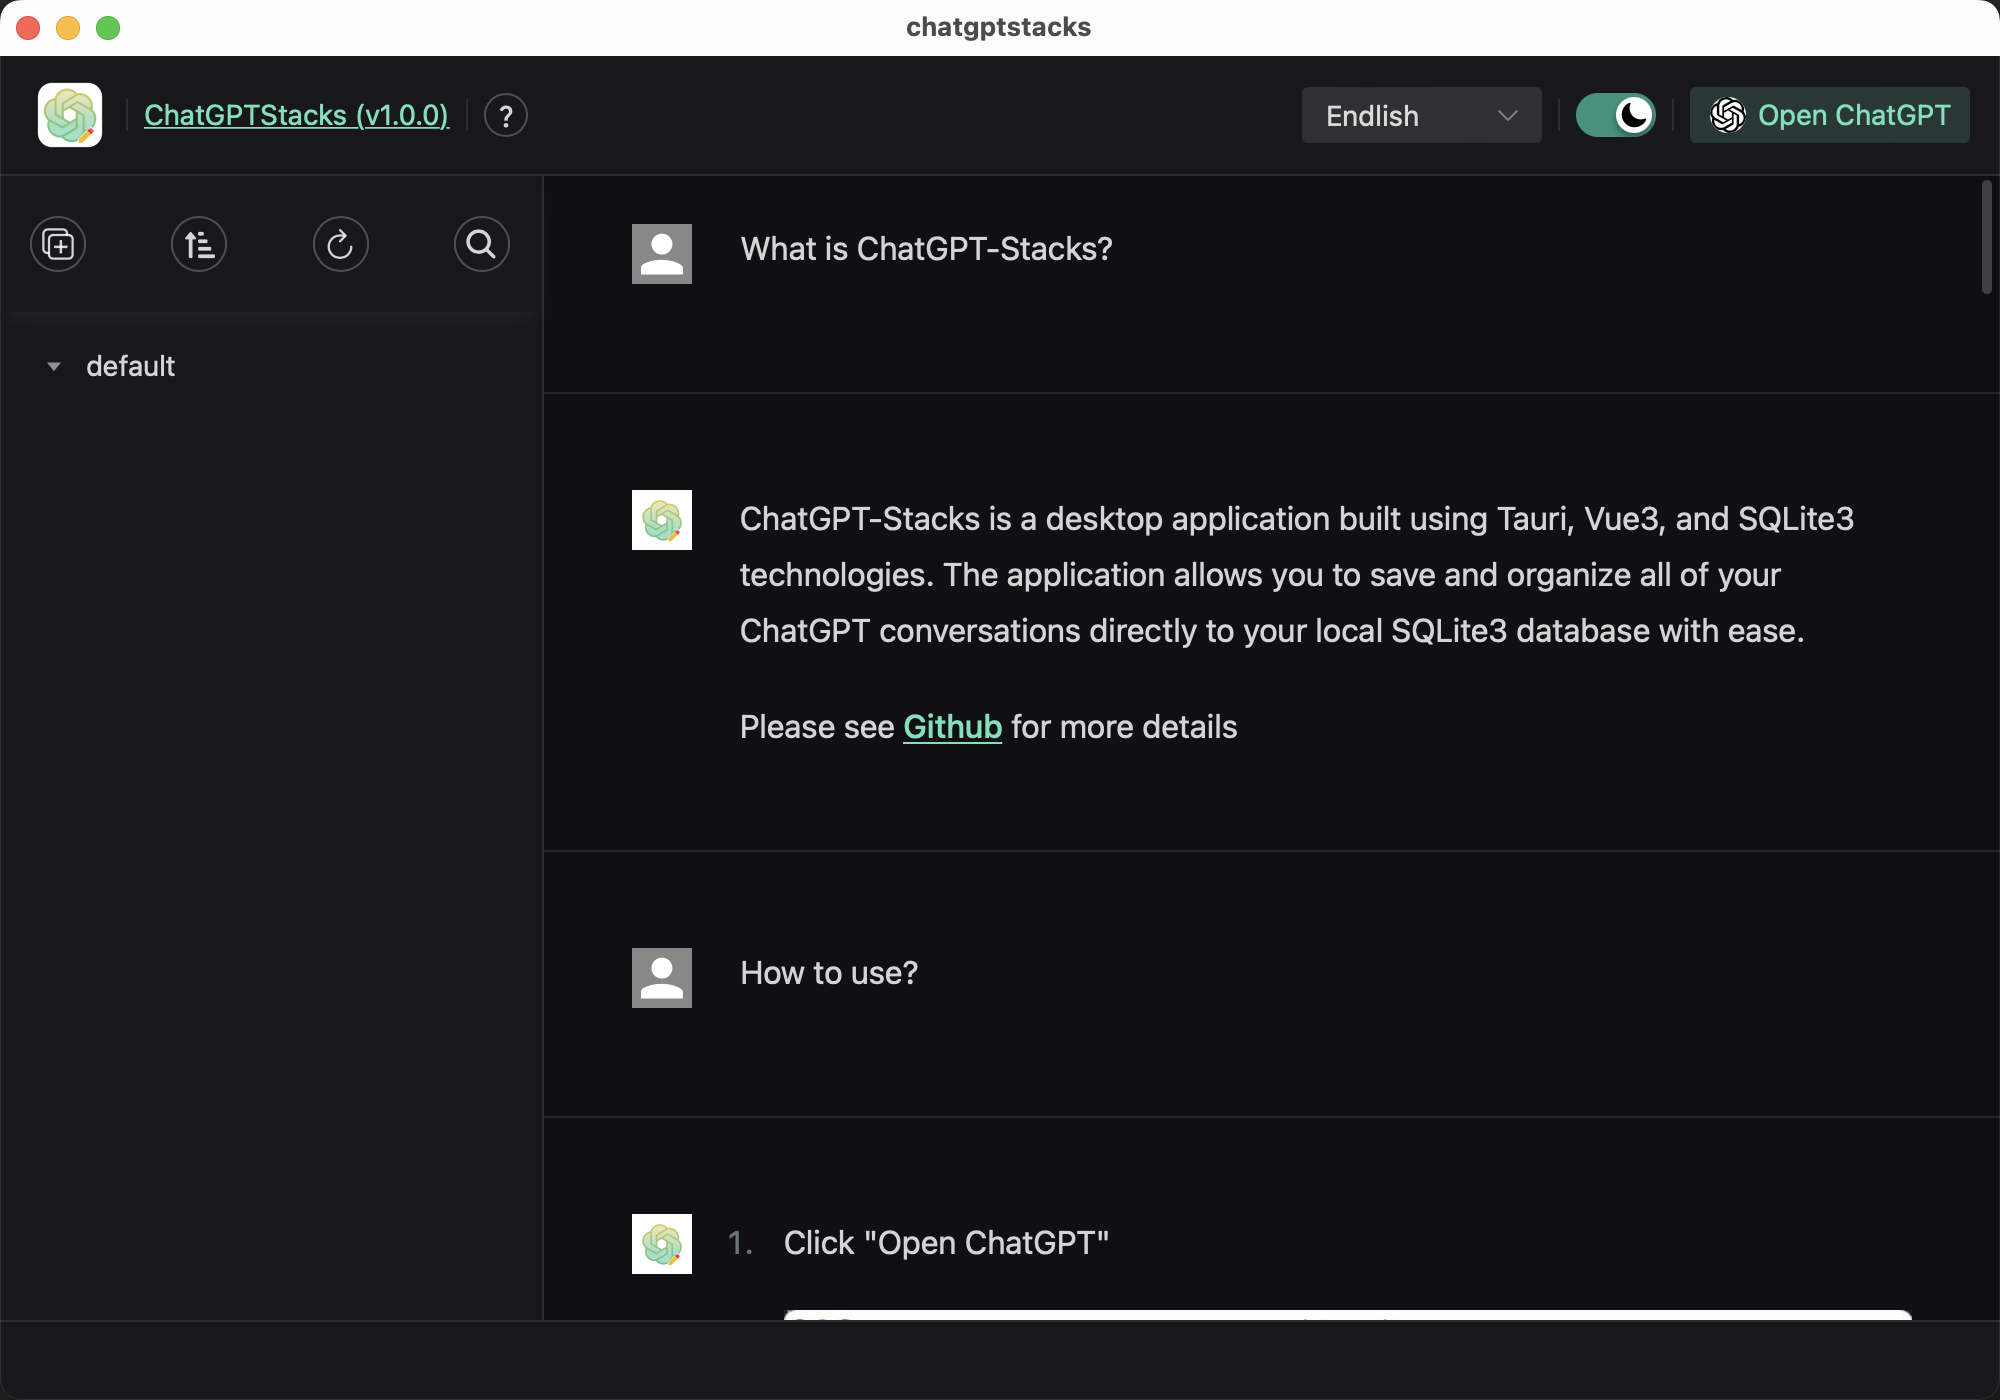Click the sort order icon in sidebar
Viewport: 2000px width, 1400px height.
(x=199, y=245)
